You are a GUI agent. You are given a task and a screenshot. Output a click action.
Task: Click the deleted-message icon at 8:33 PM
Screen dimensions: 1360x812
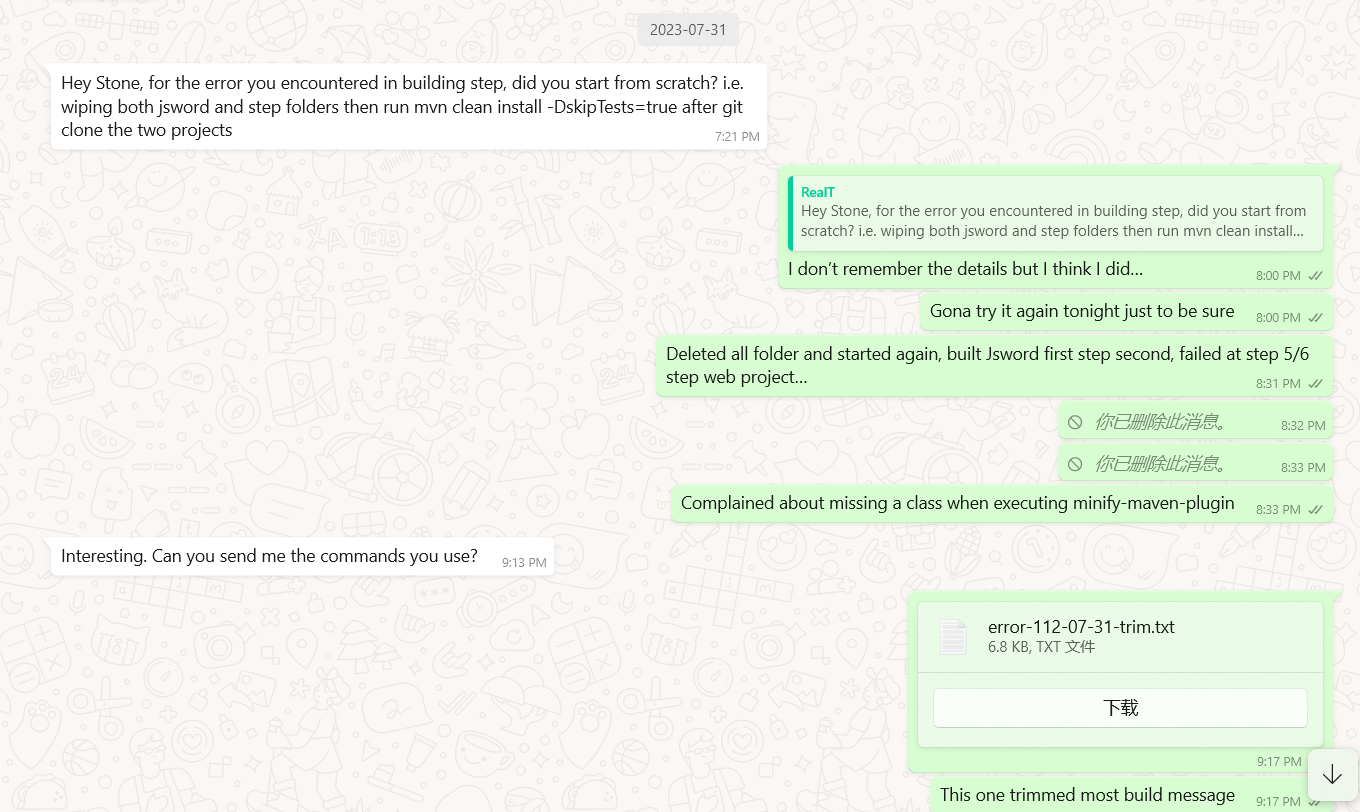click(1075, 464)
